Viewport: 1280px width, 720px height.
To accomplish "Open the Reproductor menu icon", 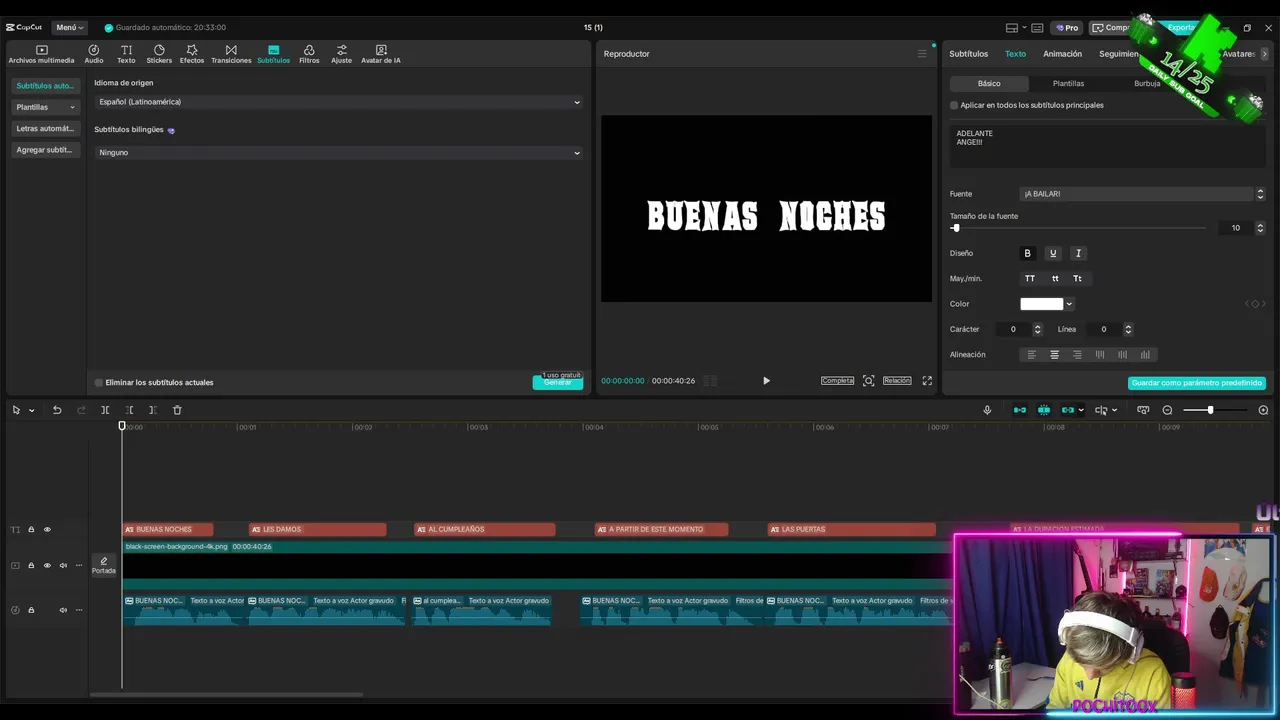I will [922, 54].
